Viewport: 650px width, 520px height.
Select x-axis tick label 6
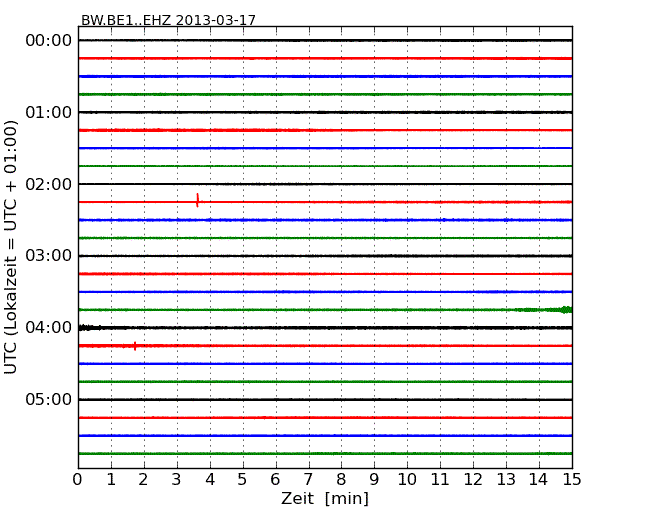click(x=276, y=480)
